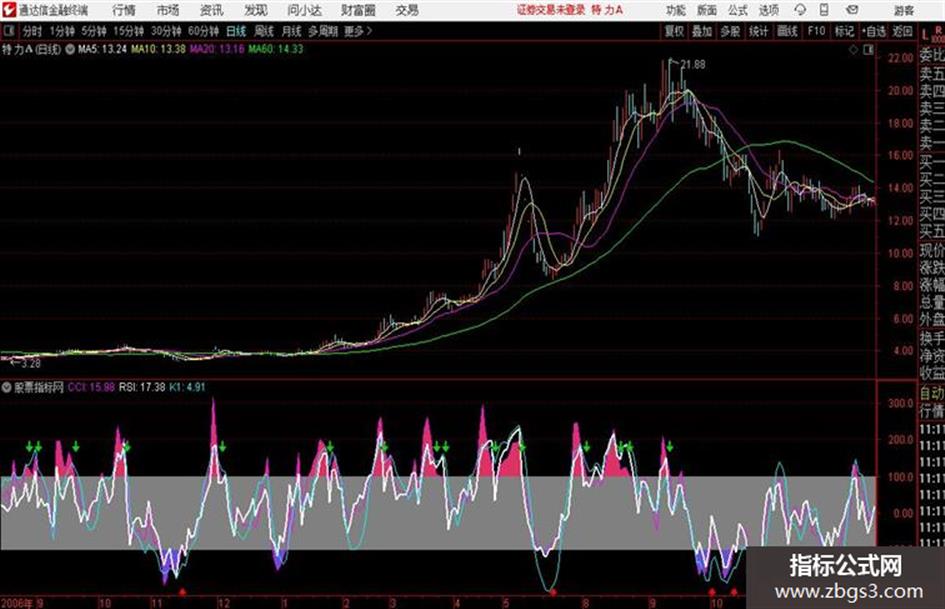The height and width of the screenshot is (609, 945).
Task: Toggle the left panel icon before 分时
Action: pyautogui.click(x=8, y=31)
